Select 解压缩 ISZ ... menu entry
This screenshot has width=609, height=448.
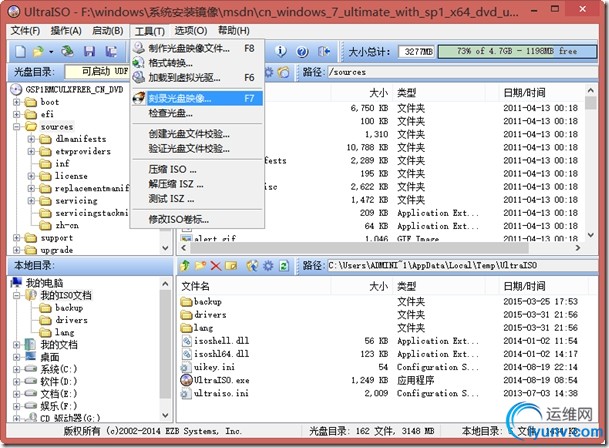pos(197,184)
